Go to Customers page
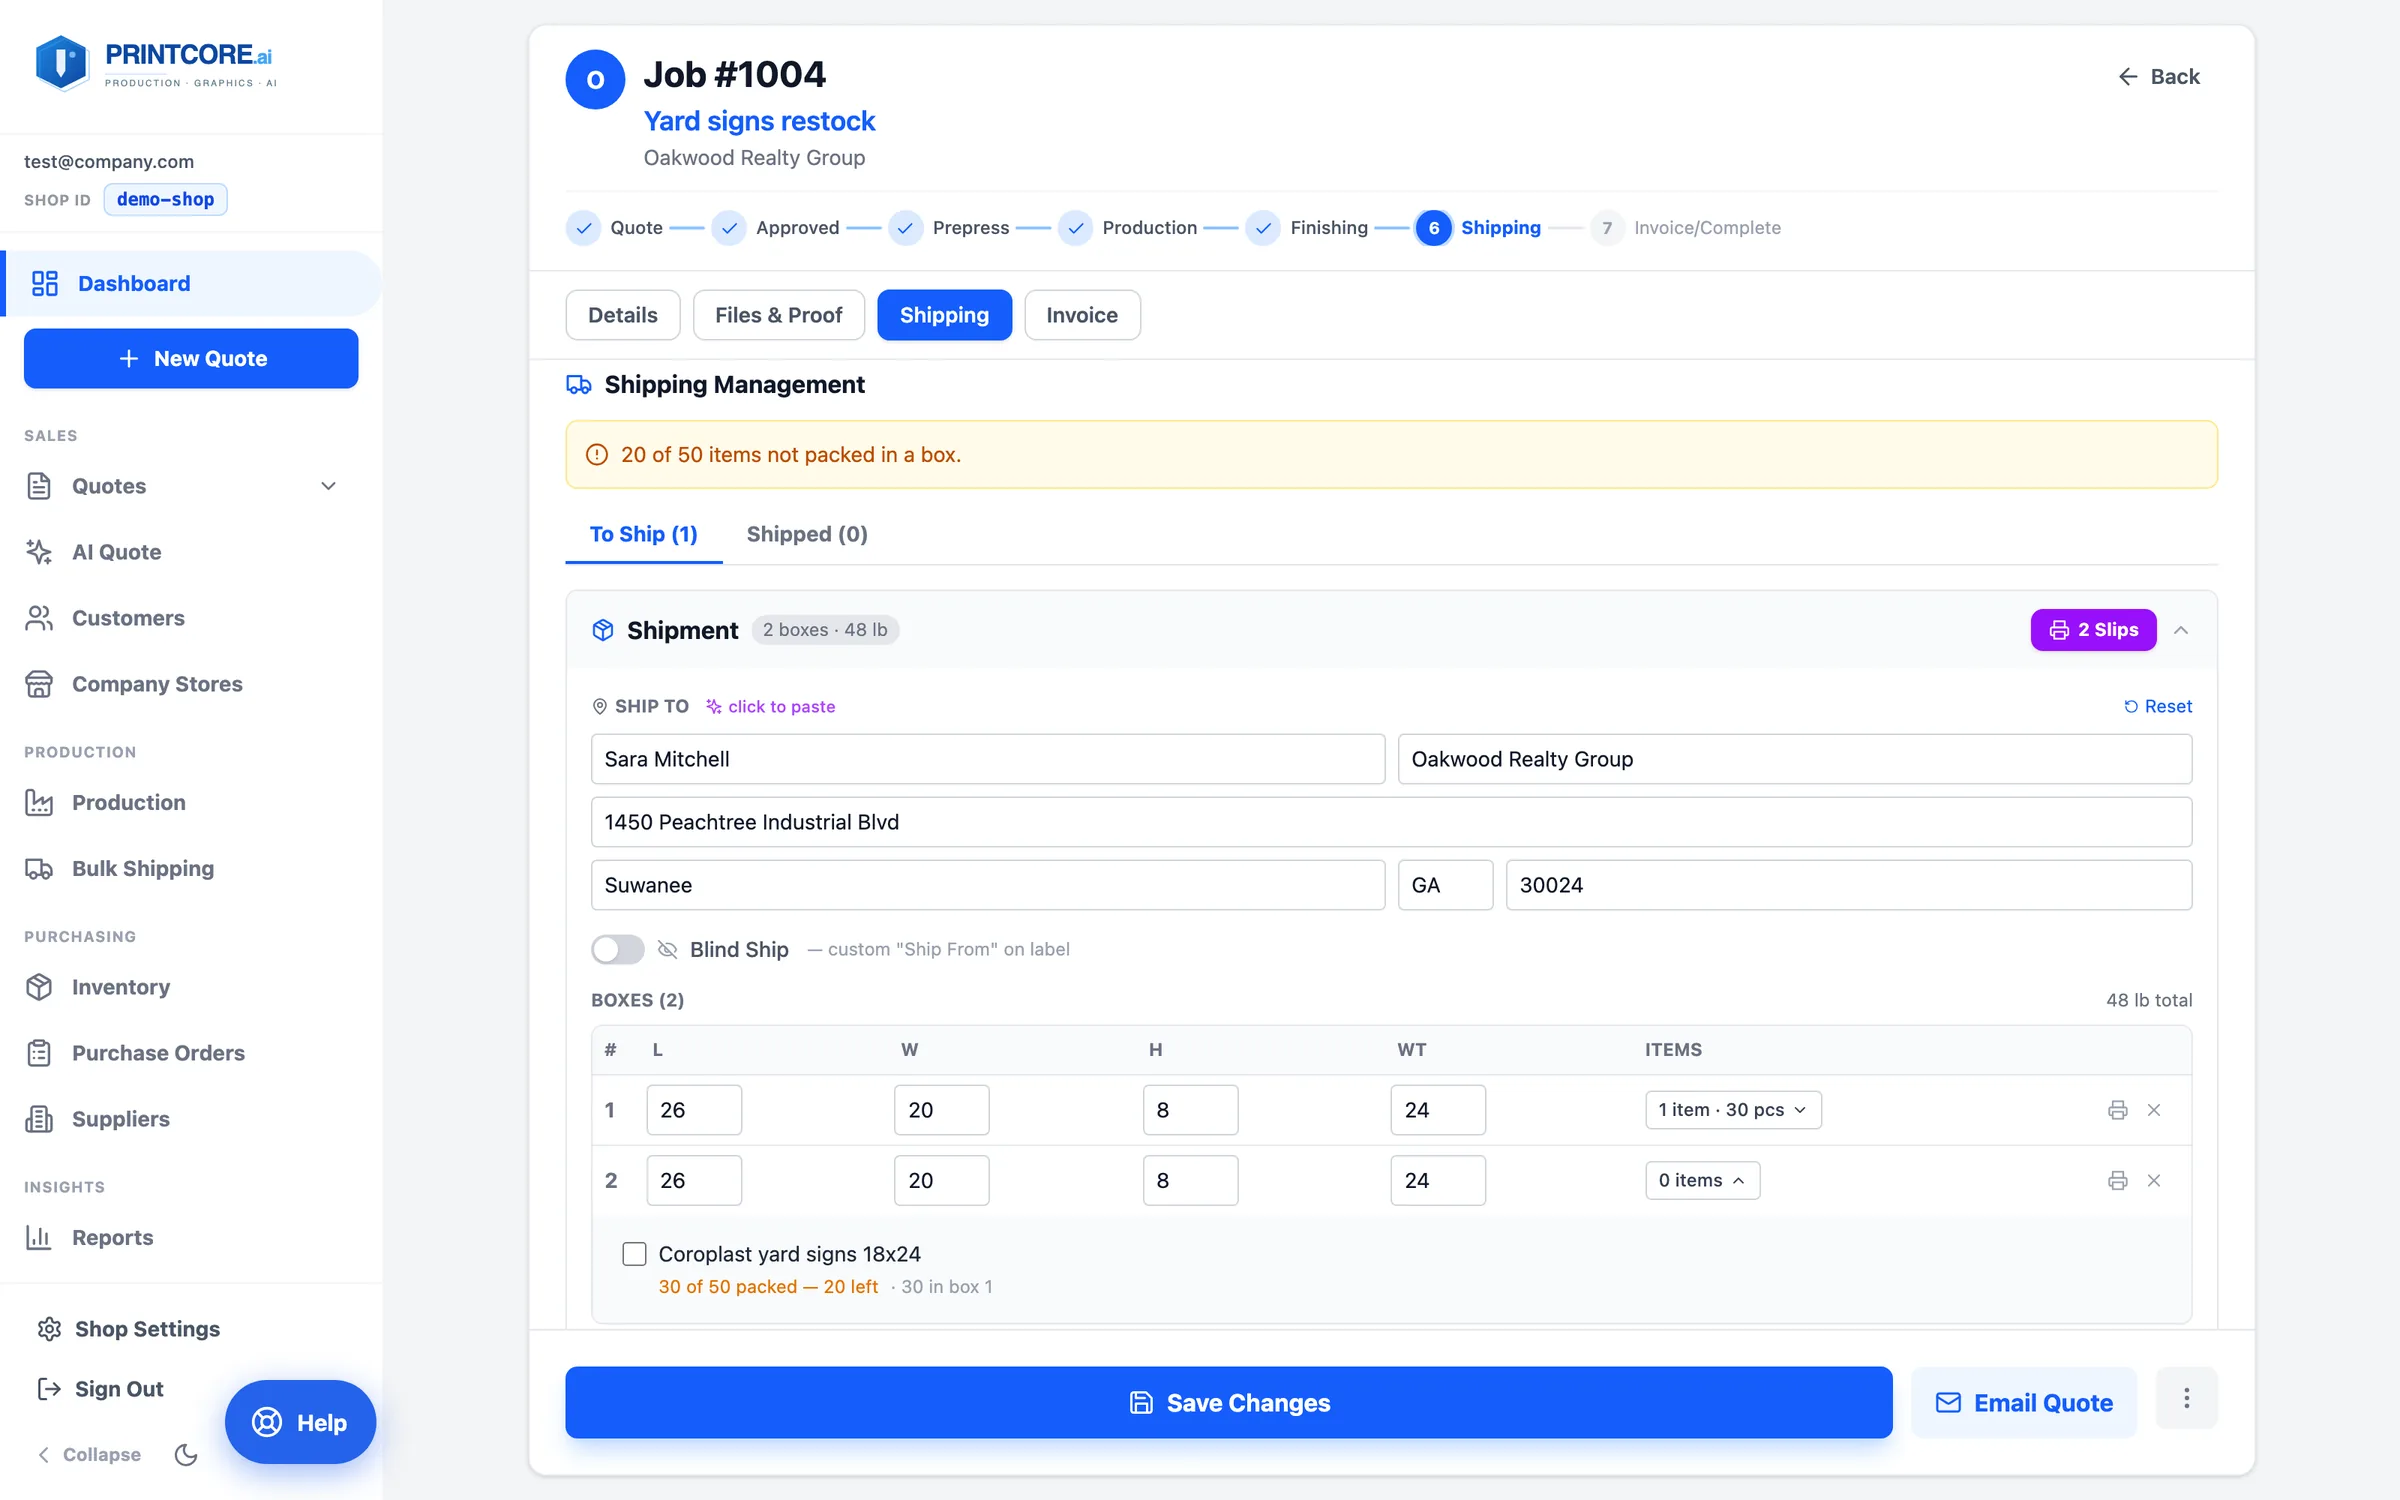2400x1500 pixels. (128, 618)
